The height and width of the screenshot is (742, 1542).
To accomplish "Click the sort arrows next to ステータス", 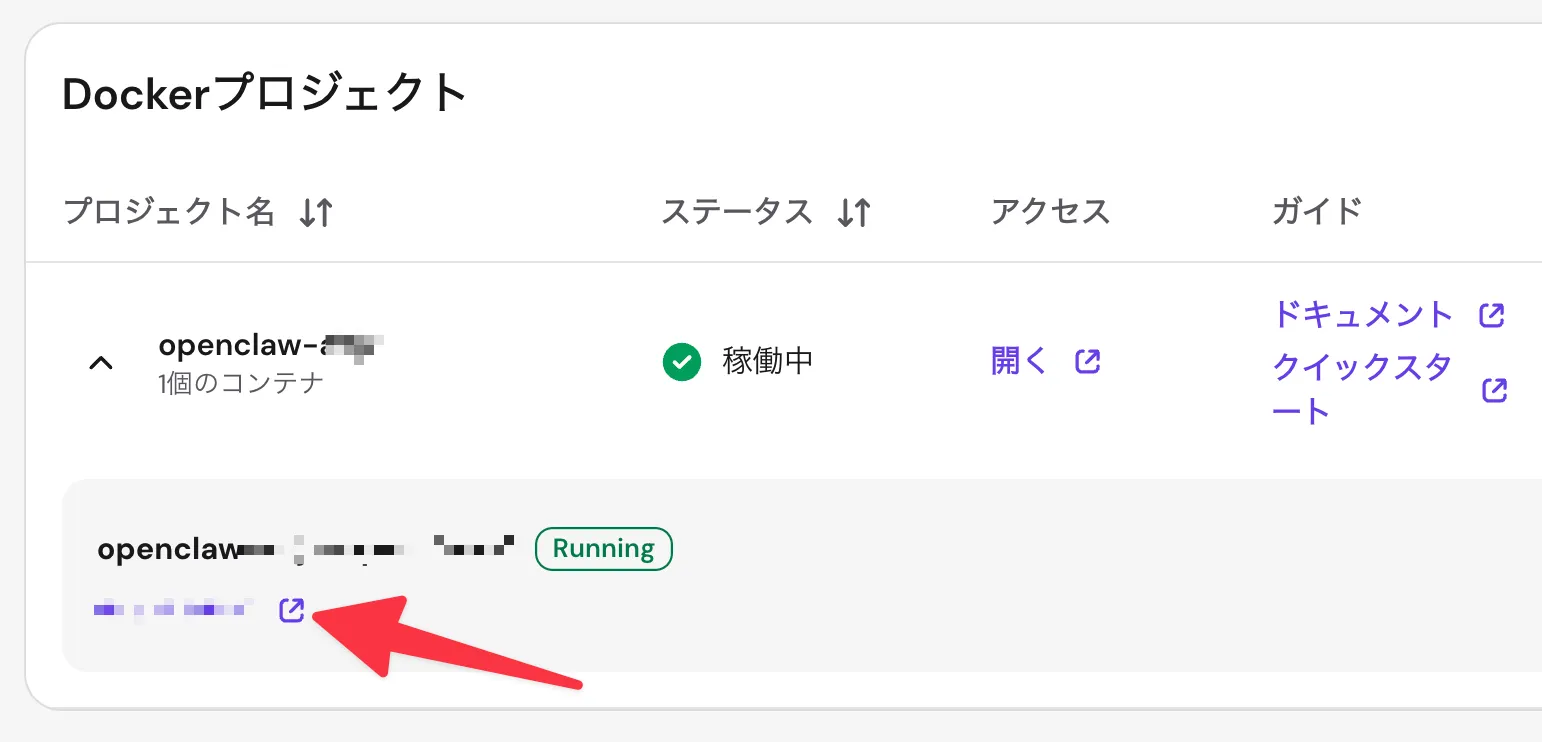I will pos(855,211).
